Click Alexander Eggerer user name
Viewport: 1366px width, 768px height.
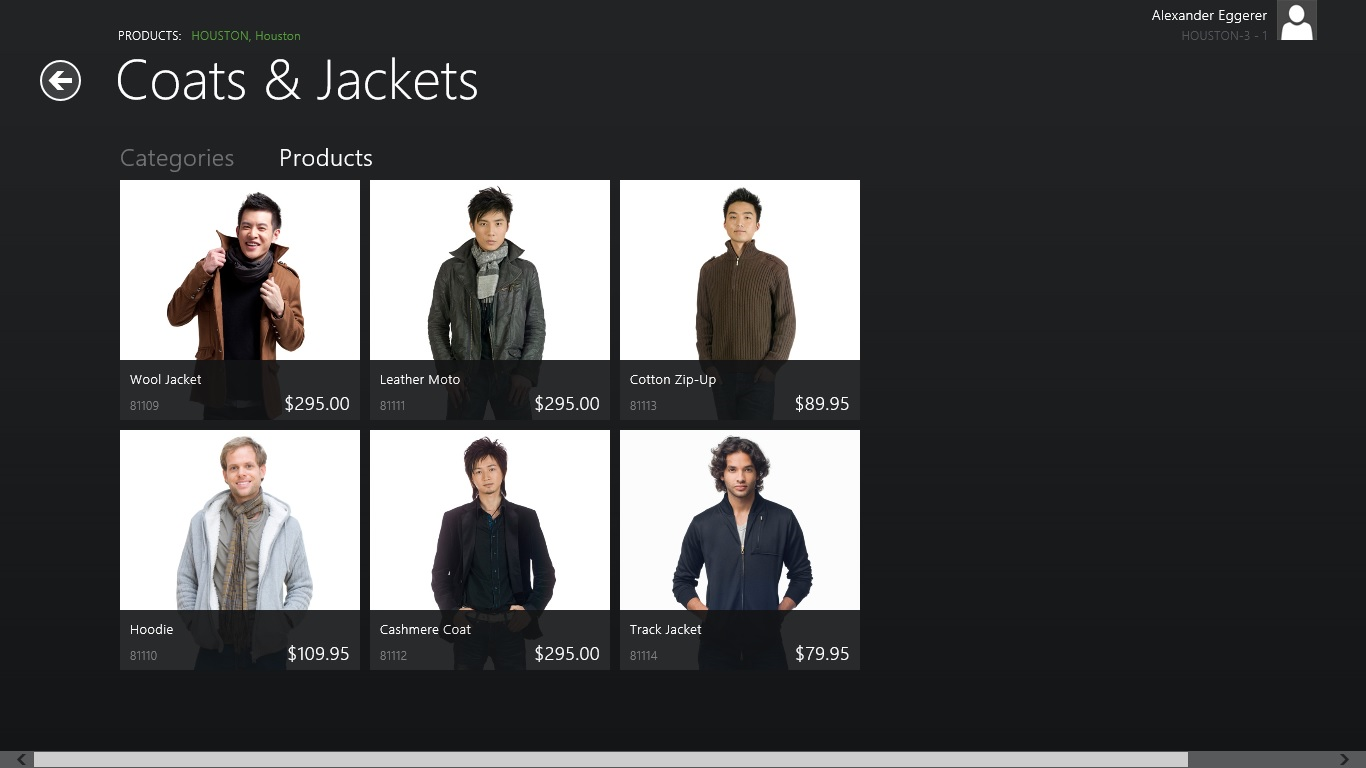1209,15
